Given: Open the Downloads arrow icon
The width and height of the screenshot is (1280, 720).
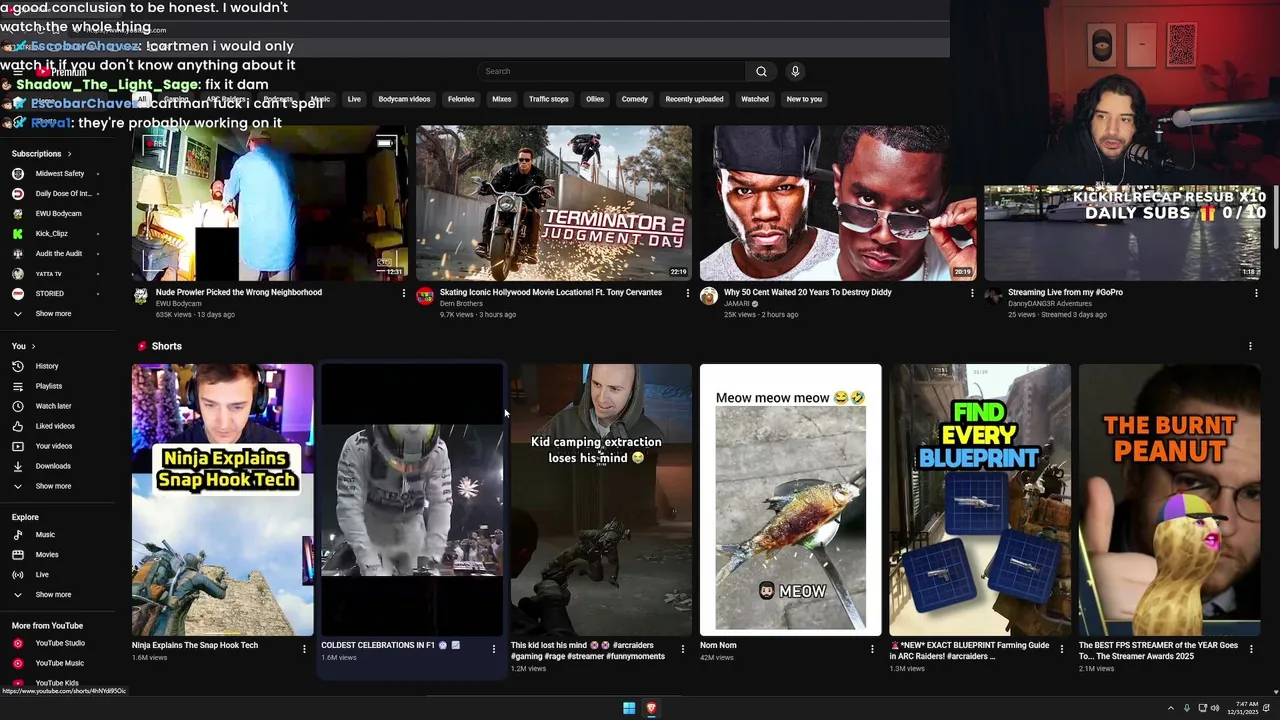Looking at the screenshot, I should coord(17,466).
